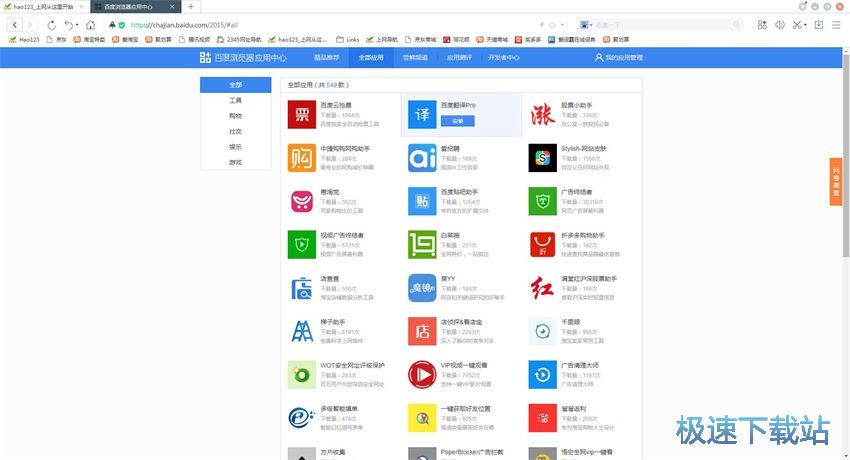Open 我的应用管理 with the user icon

[619, 57]
